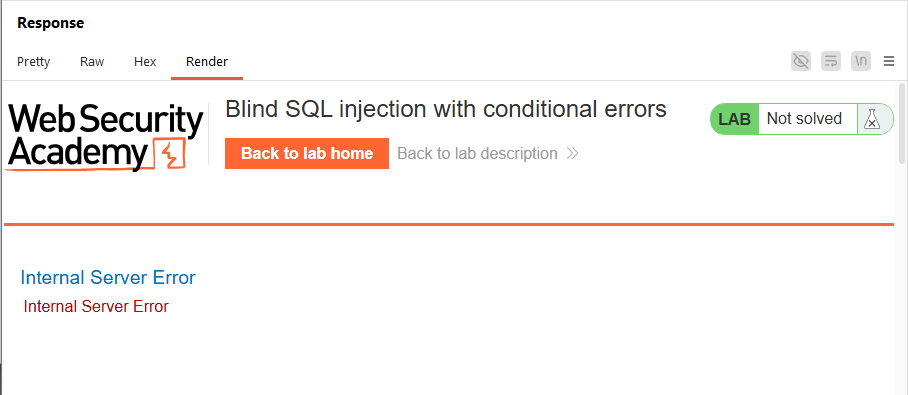The height and width of the screenshot is (395, 908).
Task: Click the Blind SQL injection lab title
Action: 446,109
